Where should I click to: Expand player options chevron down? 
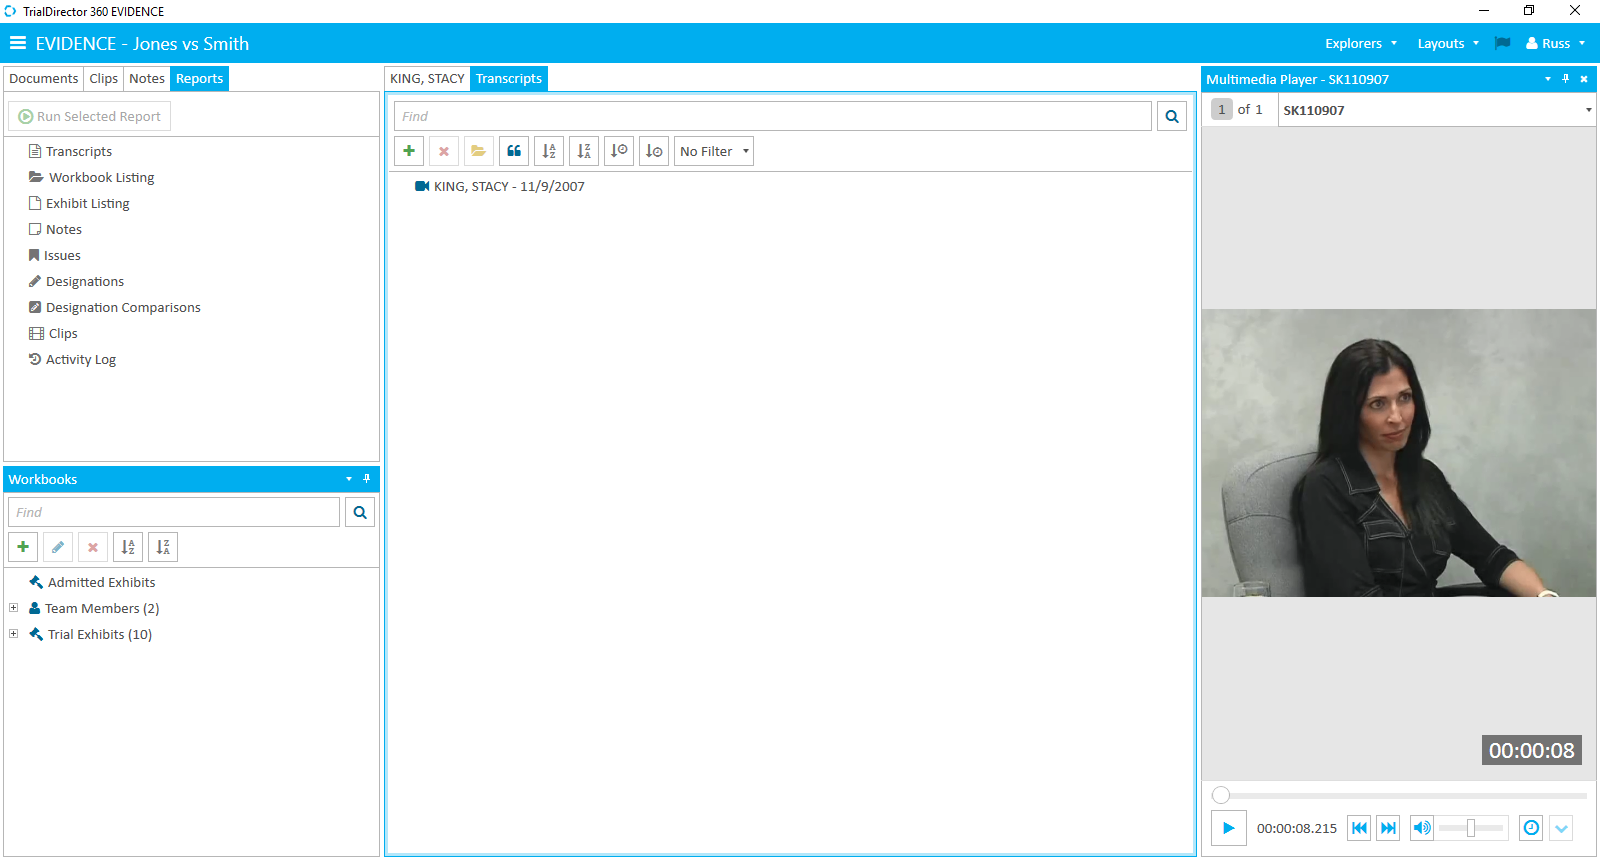(1562, 828)
